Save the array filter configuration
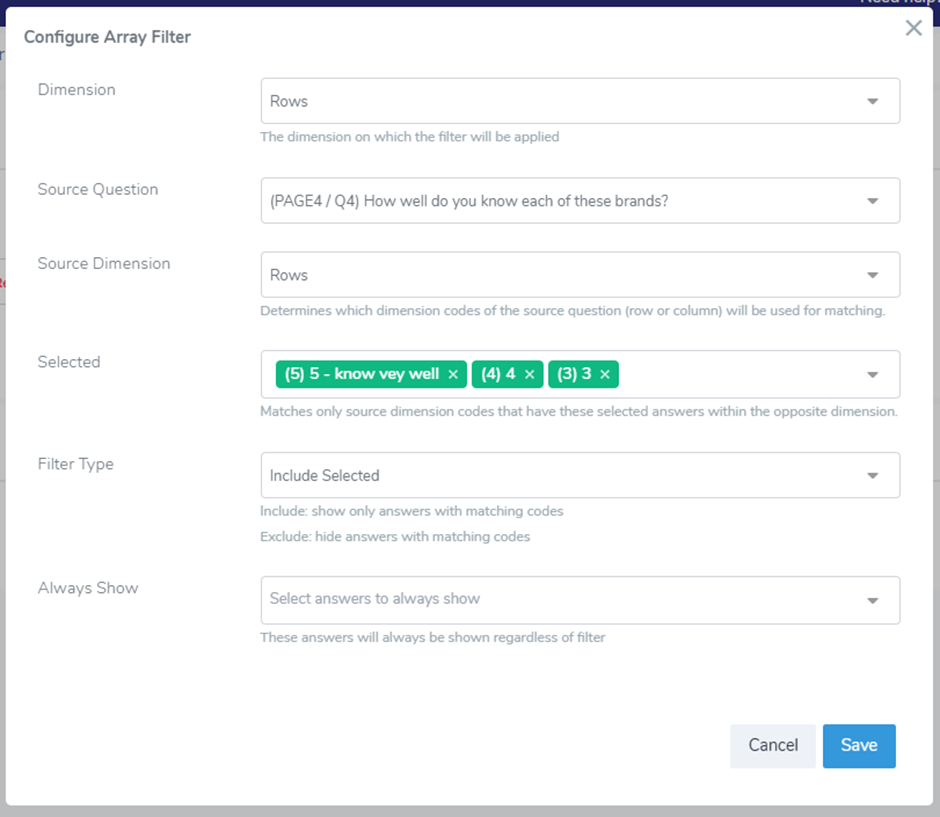 [x=858, y=745]
